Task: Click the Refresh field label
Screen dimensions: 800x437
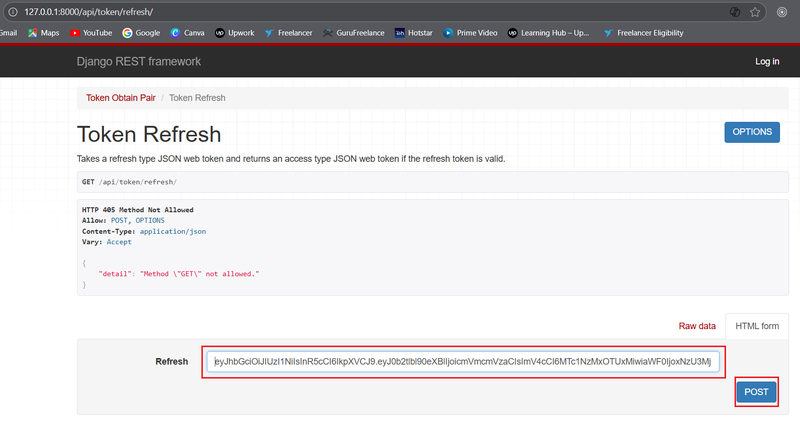Action: [x=171, y=362]
